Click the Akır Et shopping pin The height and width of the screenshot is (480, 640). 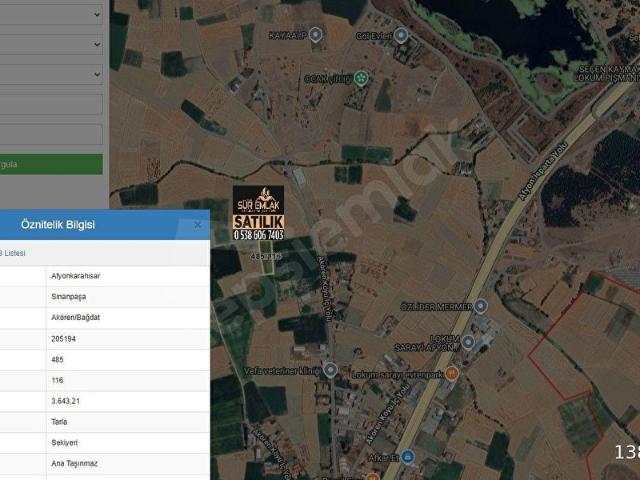[407, 457]
